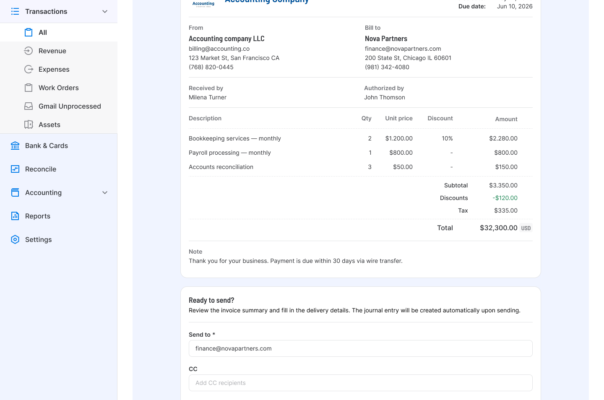Click the Settings gear icon
The width and height of the screenshot is (604, 400).
(x=15, y=240)
